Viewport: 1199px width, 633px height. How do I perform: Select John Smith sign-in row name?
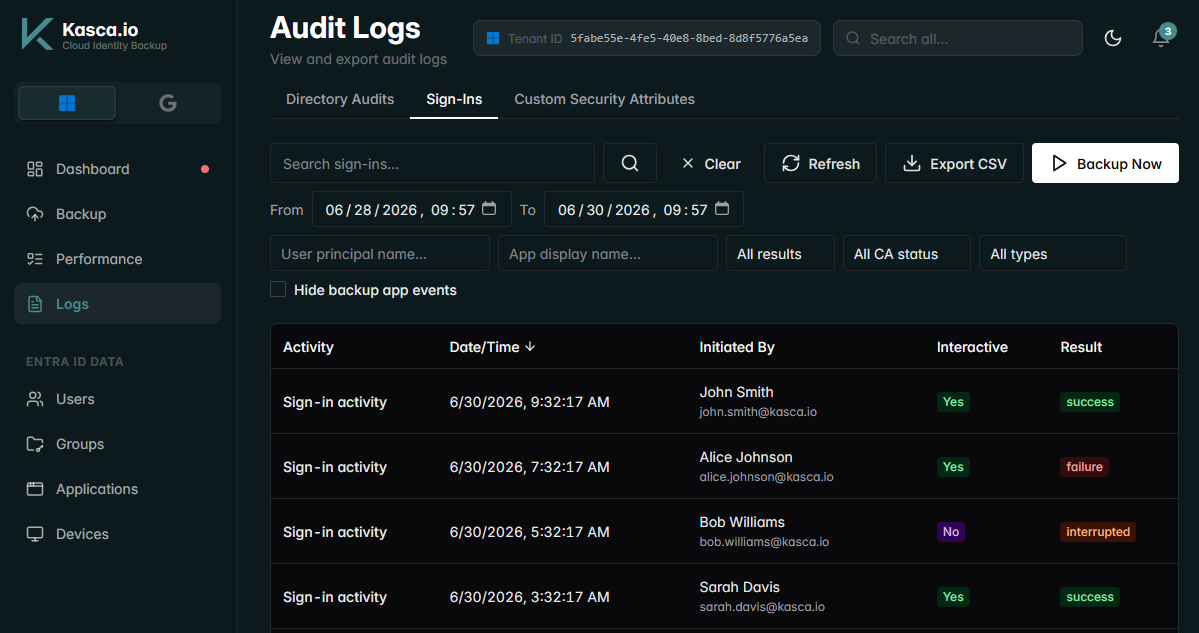click(x=736, y=392)
